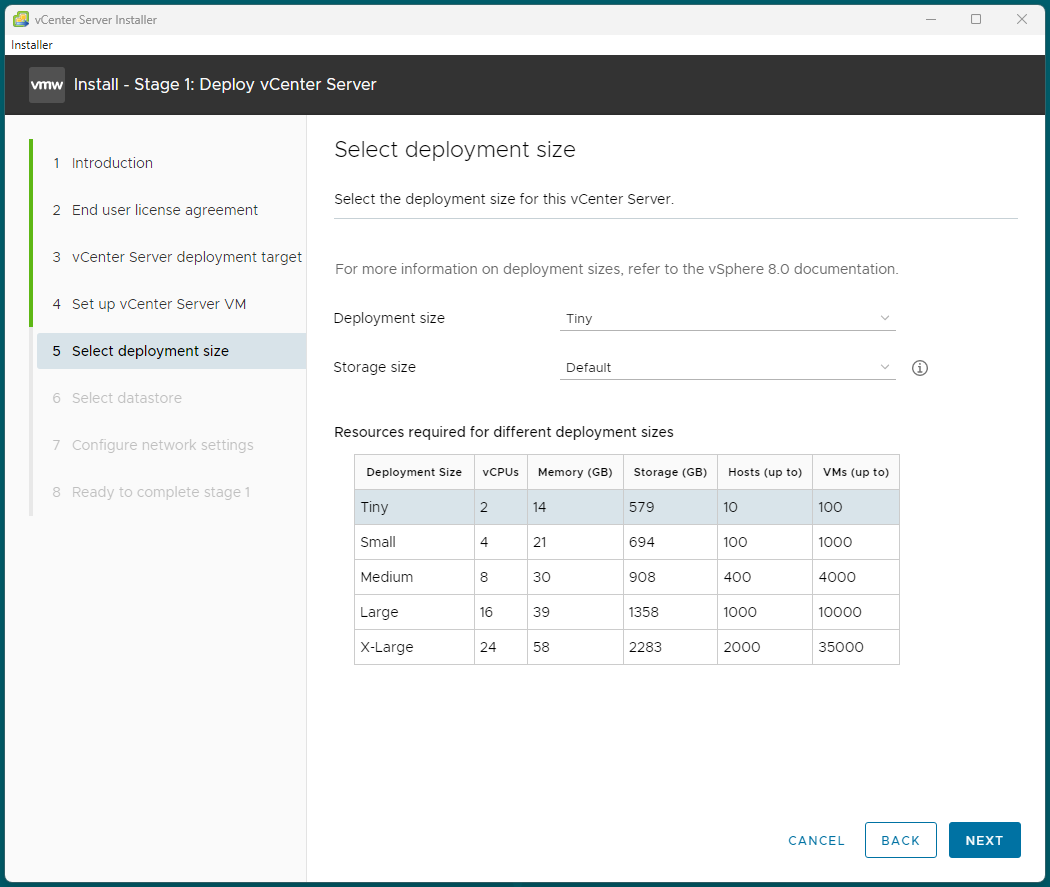
Task: Click the 30 memory value for Medium
Action: [542, 577]
